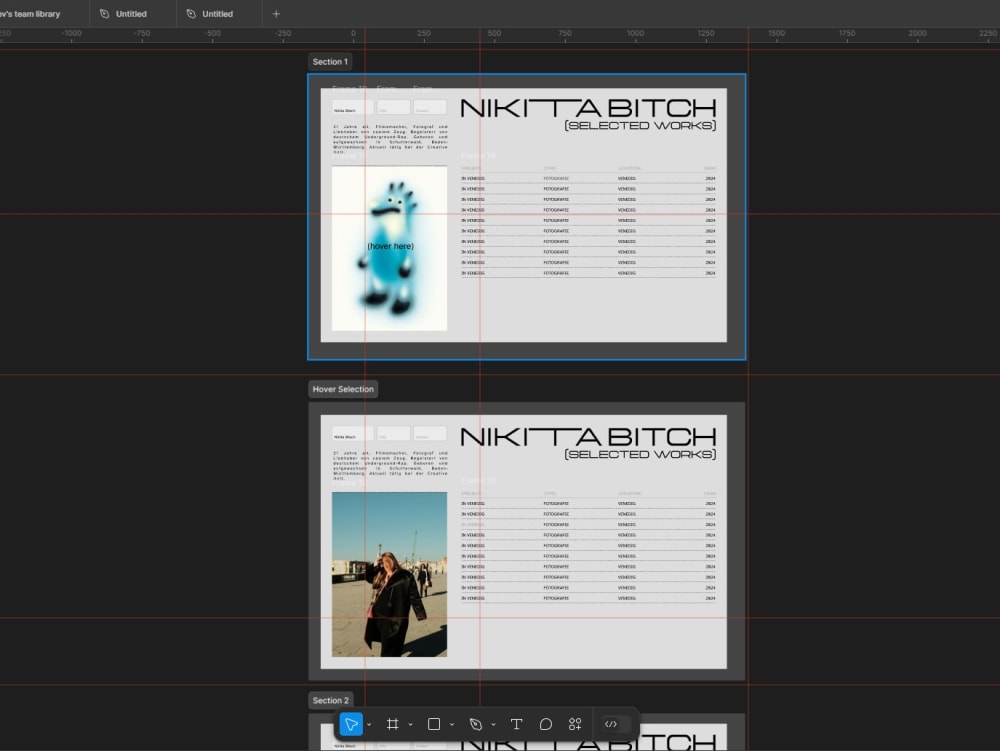Open the Actions and components tool
This screenshot has width=1000, height=751.
[575, 724]
